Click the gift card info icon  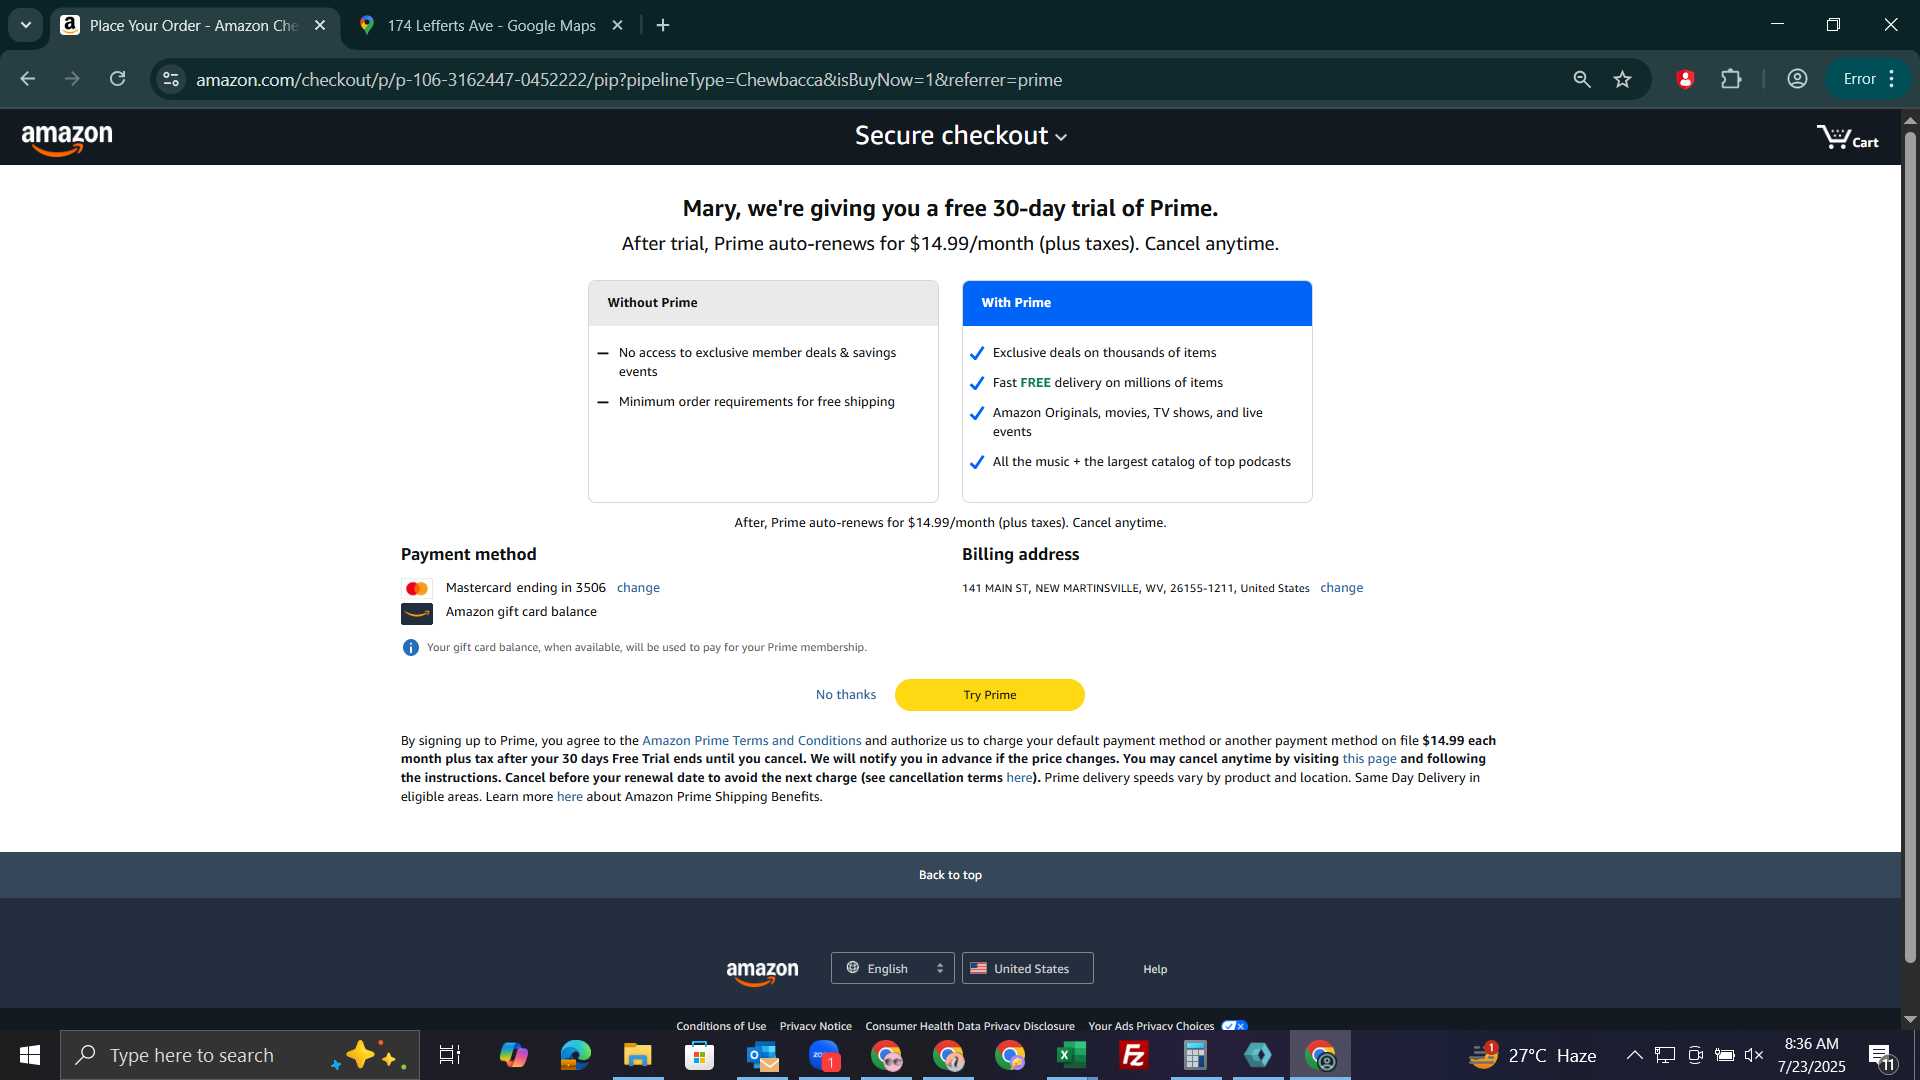tap(410, 648)
